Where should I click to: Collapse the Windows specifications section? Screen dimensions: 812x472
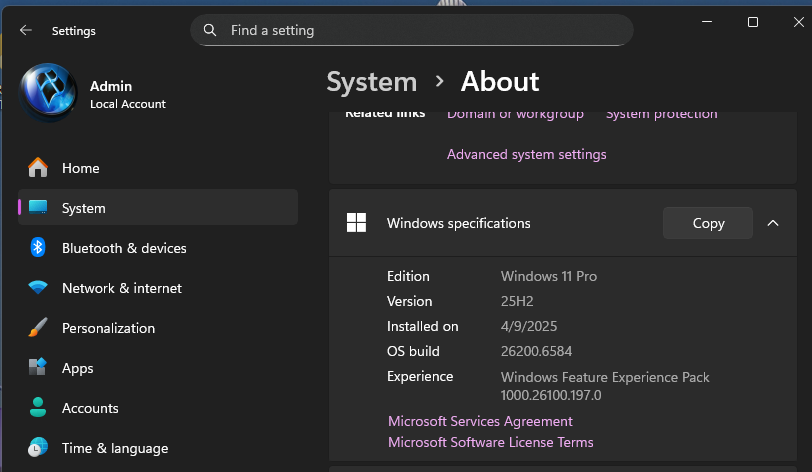pyautogui.click(x=773, y=223)
